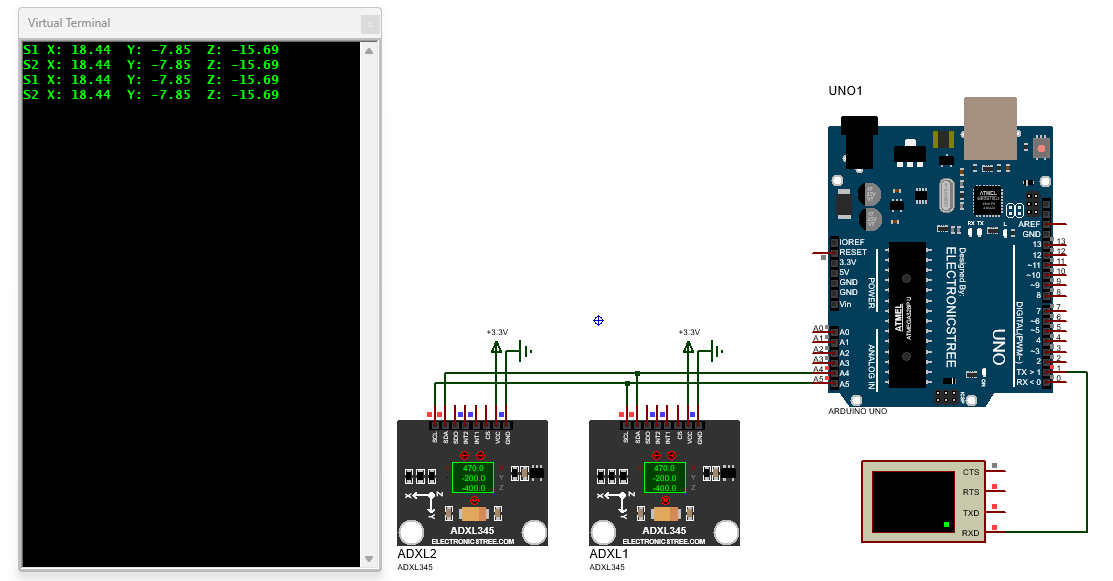Click the right red arrow on ADXL1
The height and width of the screenshot is (581, 1113).
(x=672, y=455)
